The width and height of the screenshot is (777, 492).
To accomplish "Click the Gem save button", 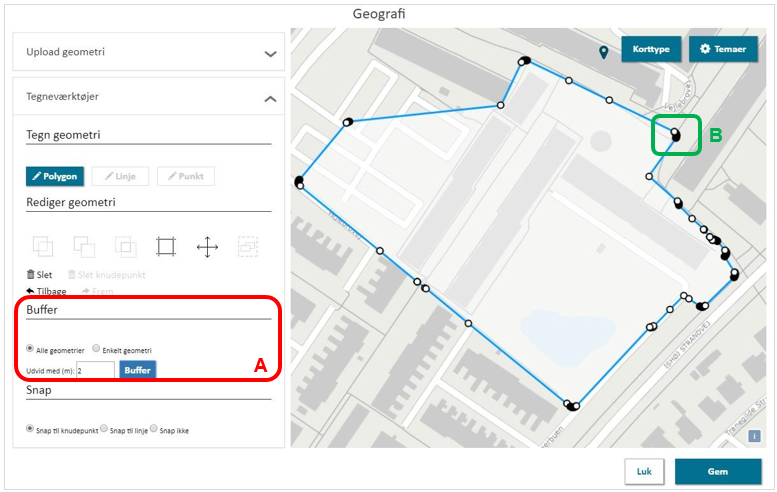I will point(717,472).
